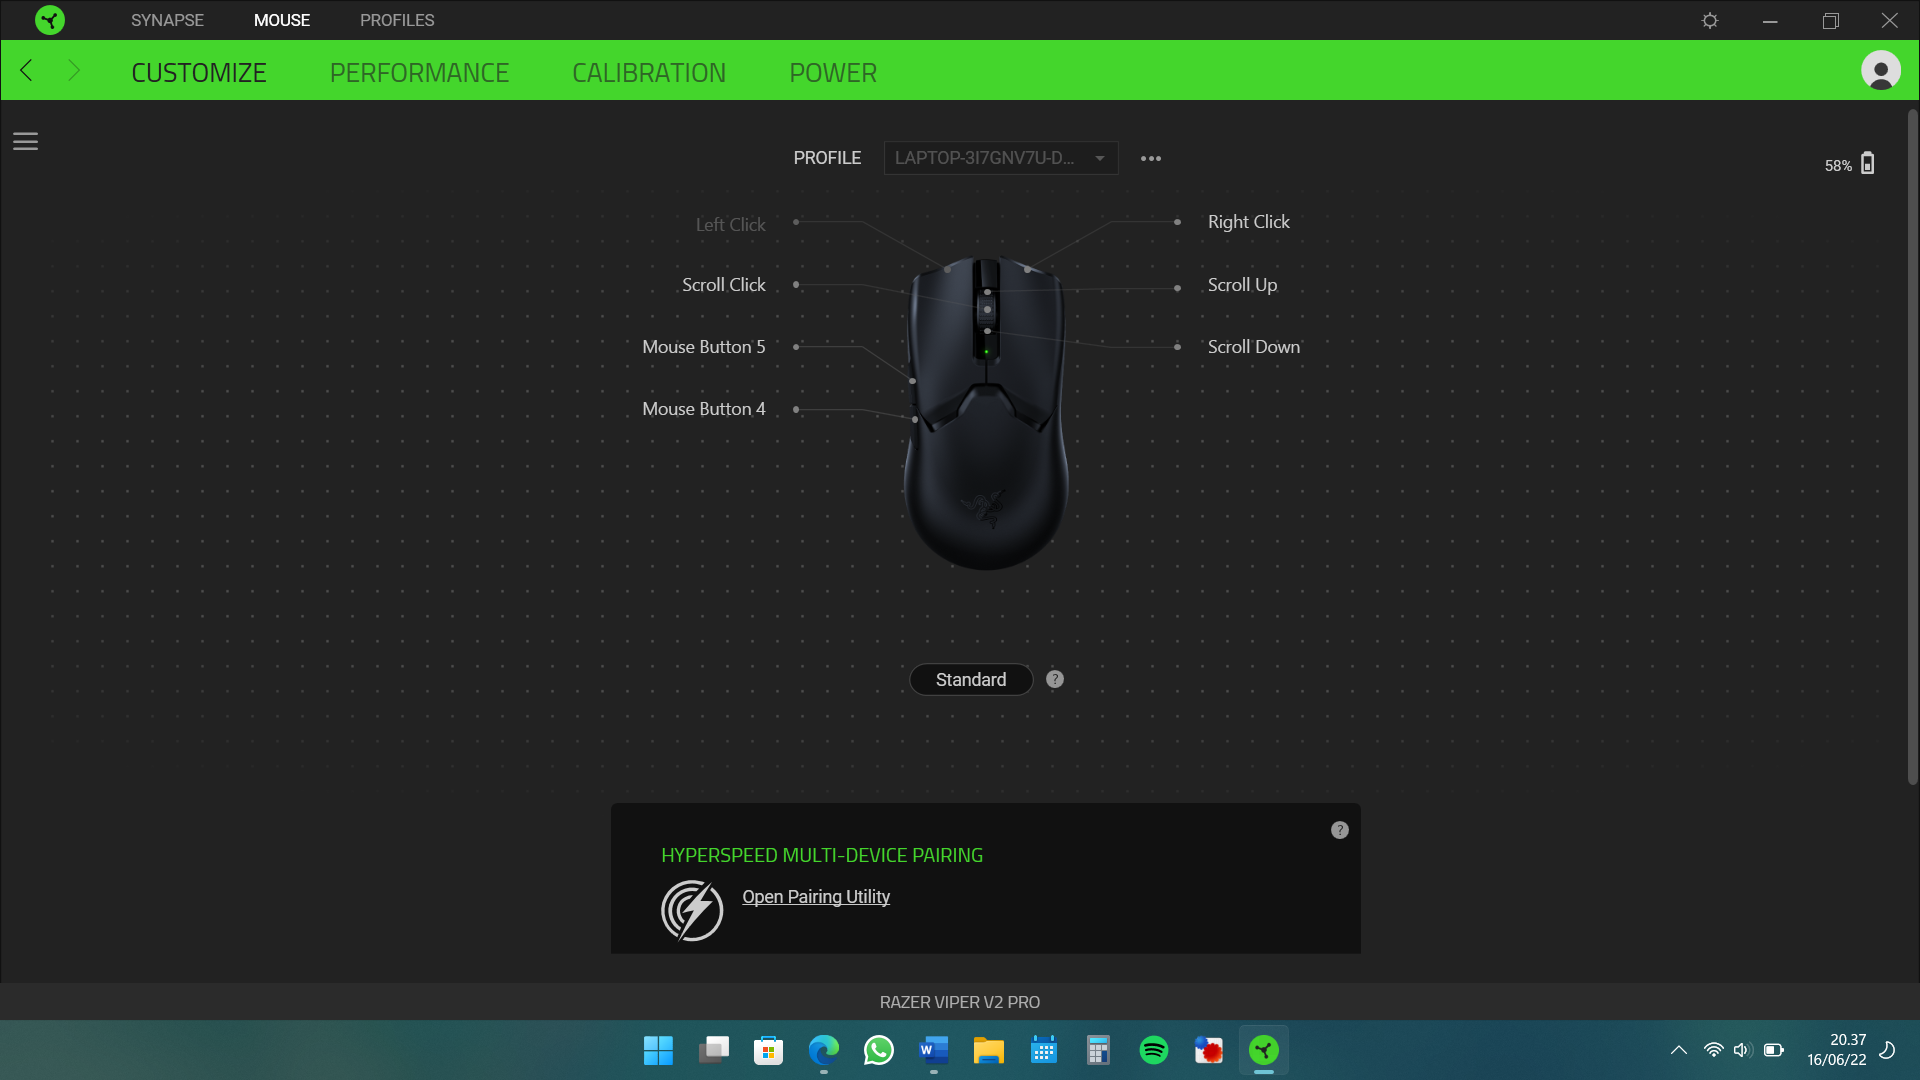This screenshot has width=1920, height=1080.
Task: Open Spotify from the taskbar
Action: pyautogui.click(x=1153, y=1050)
